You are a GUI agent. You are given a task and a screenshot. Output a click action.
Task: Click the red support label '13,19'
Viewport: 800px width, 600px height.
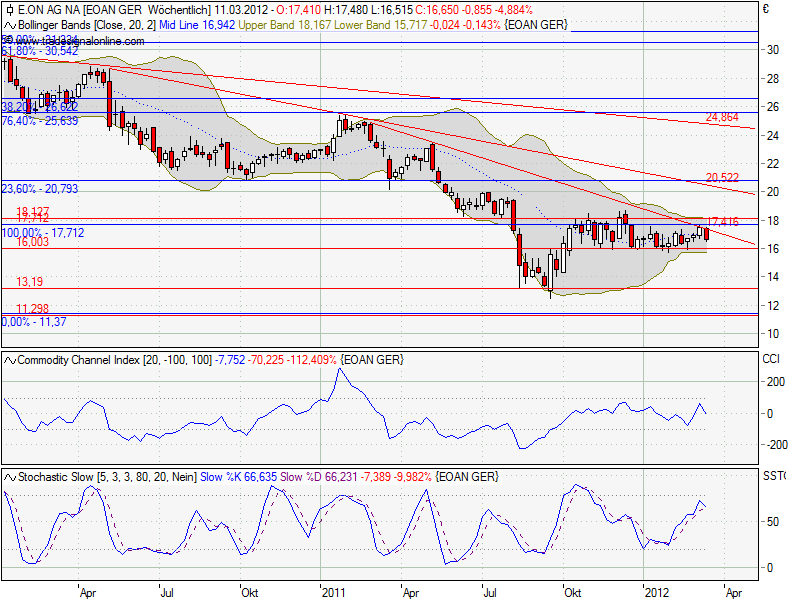coord(30,282)
